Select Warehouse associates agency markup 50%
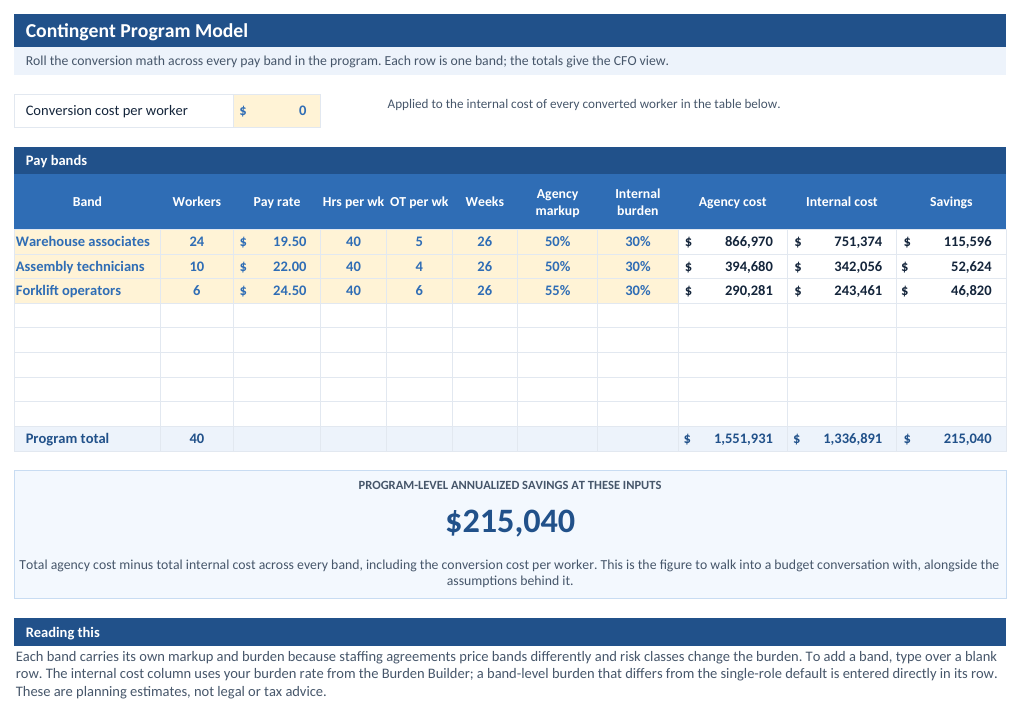1021x715 pixels. click(x=557, y=242)
